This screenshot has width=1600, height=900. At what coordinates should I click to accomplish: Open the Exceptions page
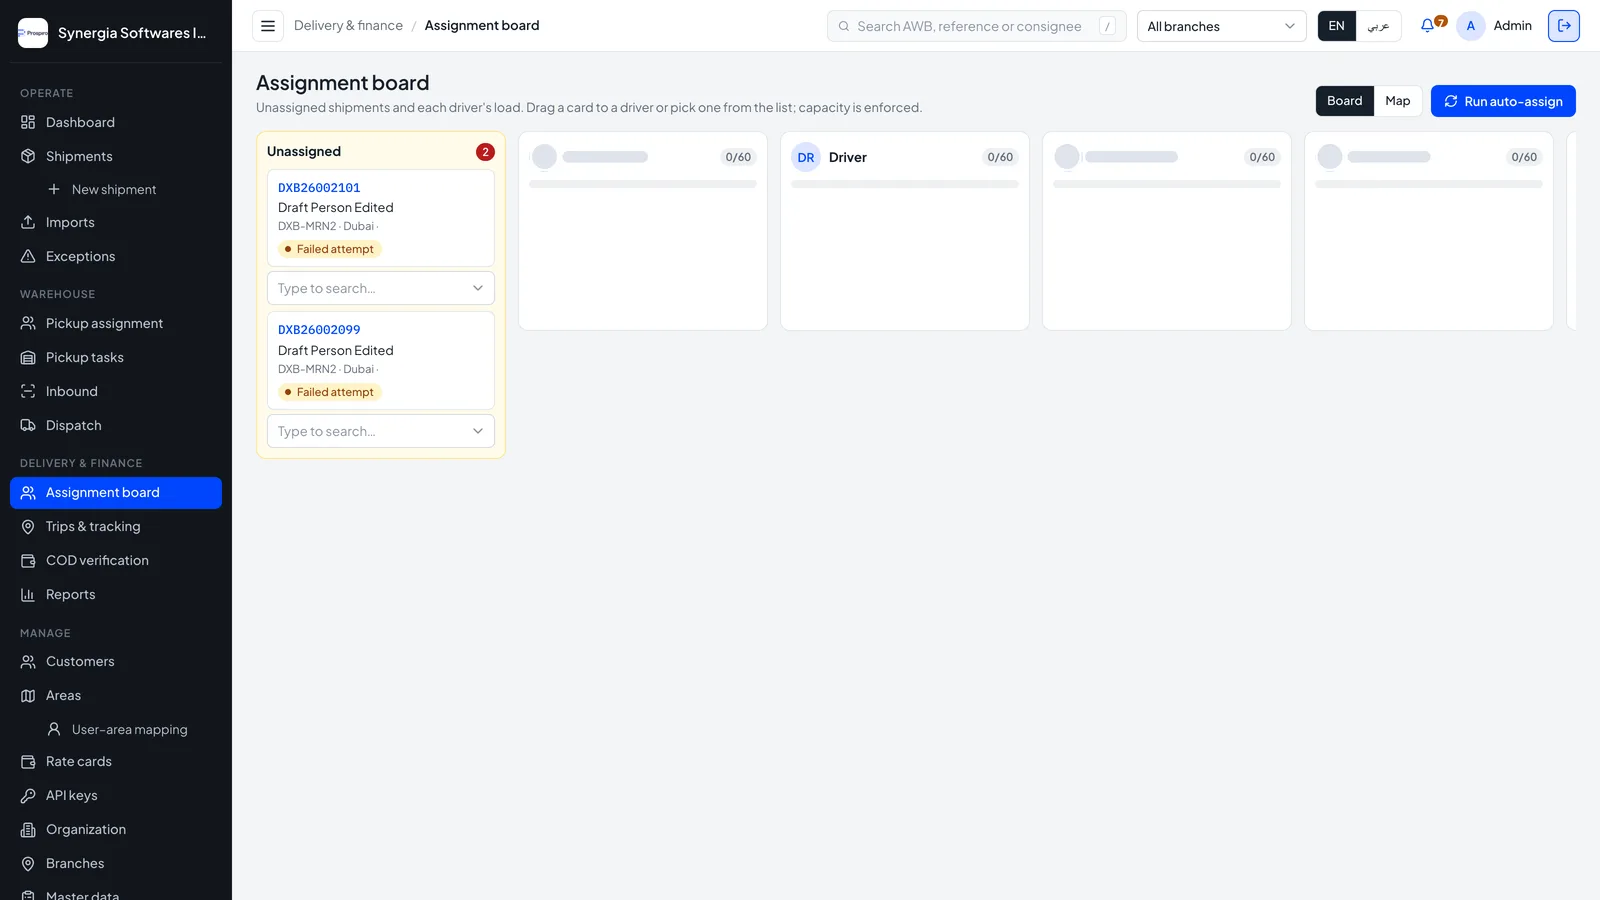(116, 256)
